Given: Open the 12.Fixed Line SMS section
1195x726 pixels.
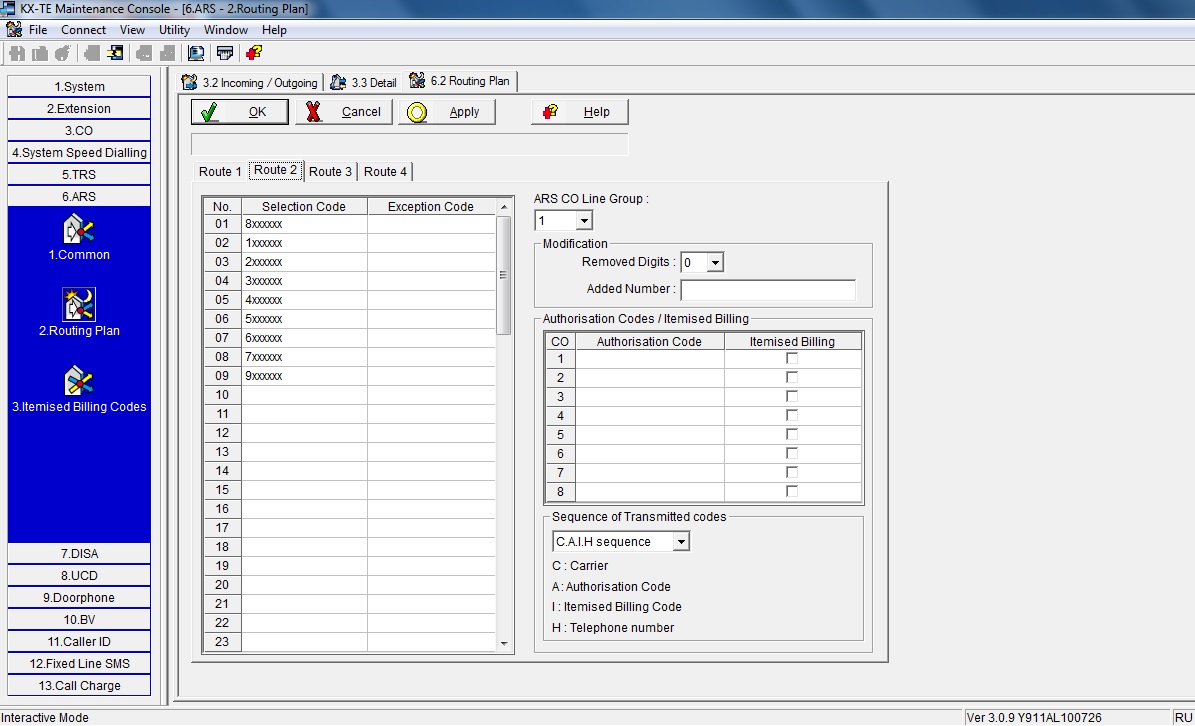Looking at the screenshot, I should (x=79, y=664).
